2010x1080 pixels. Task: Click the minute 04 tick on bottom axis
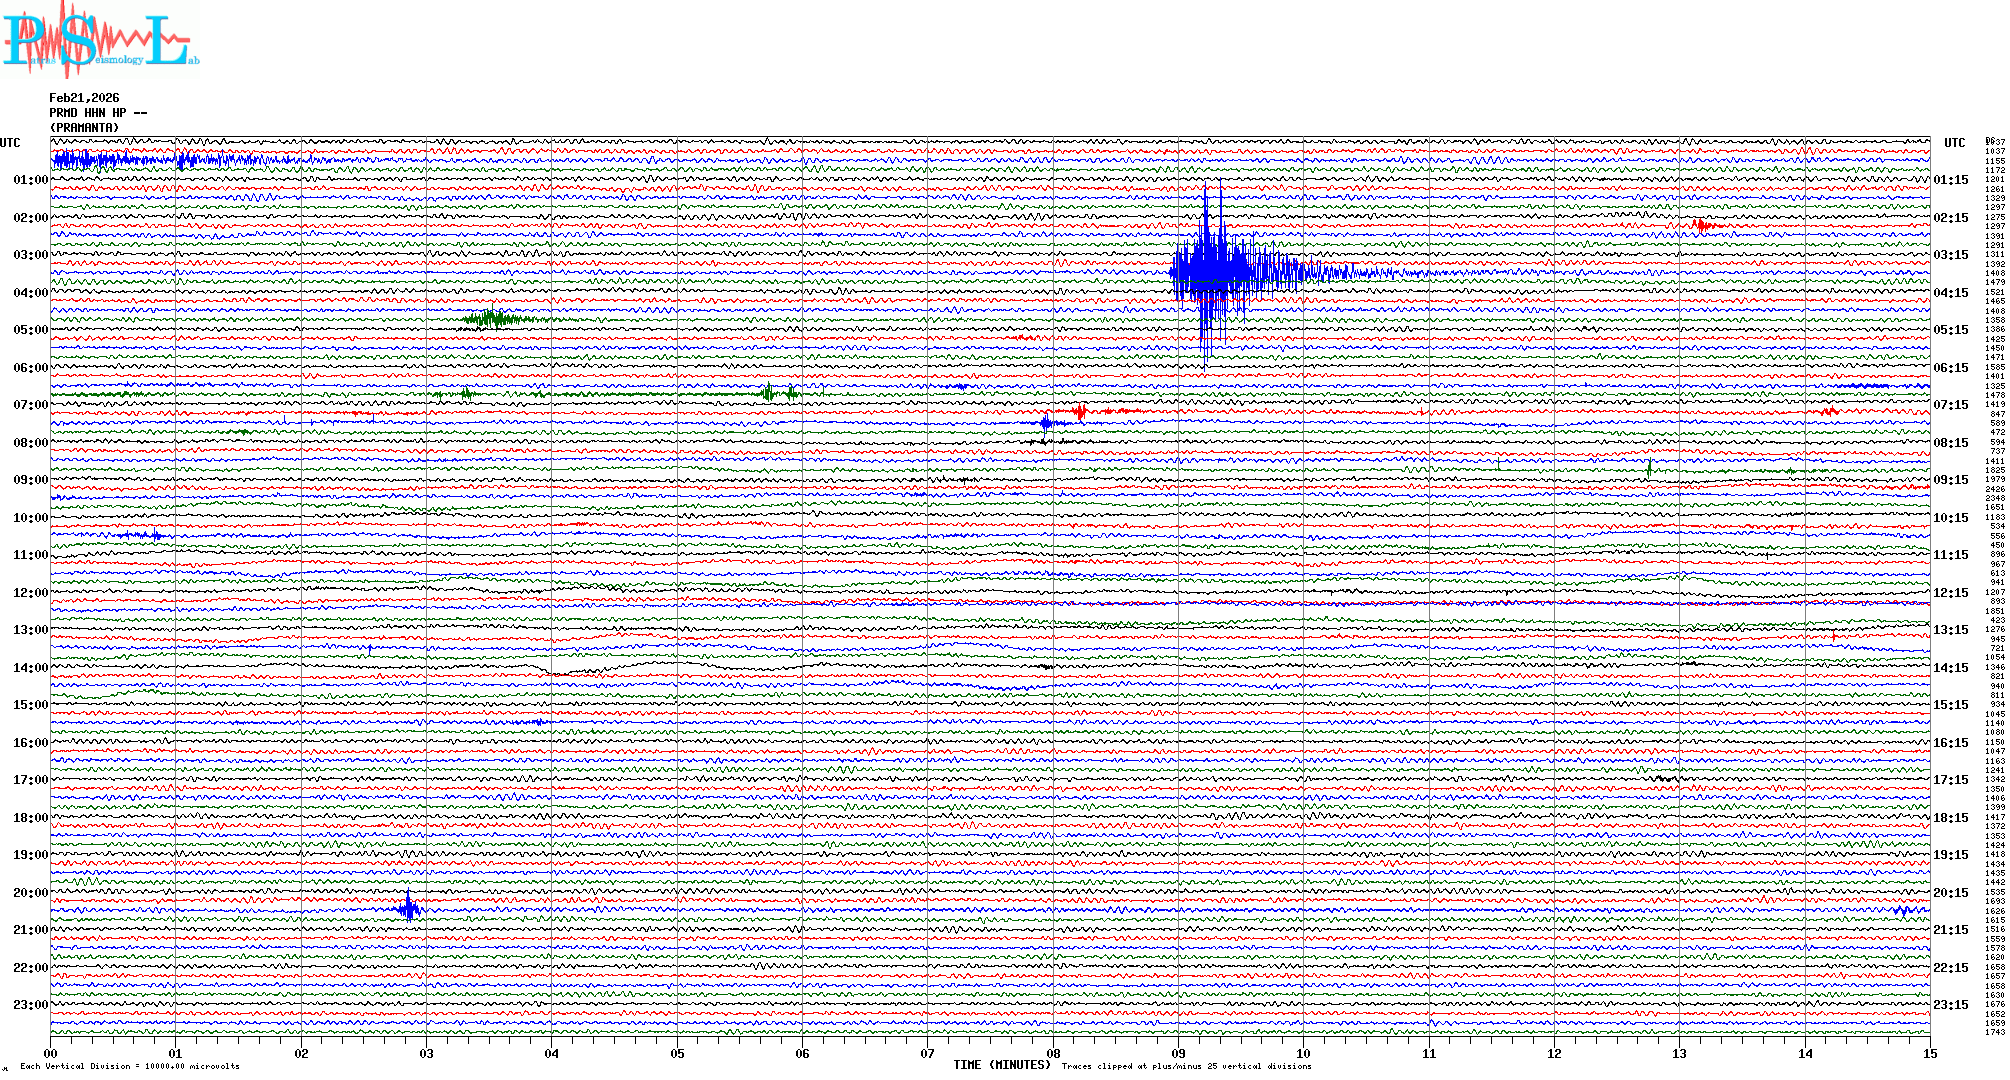click(552, 1053)
